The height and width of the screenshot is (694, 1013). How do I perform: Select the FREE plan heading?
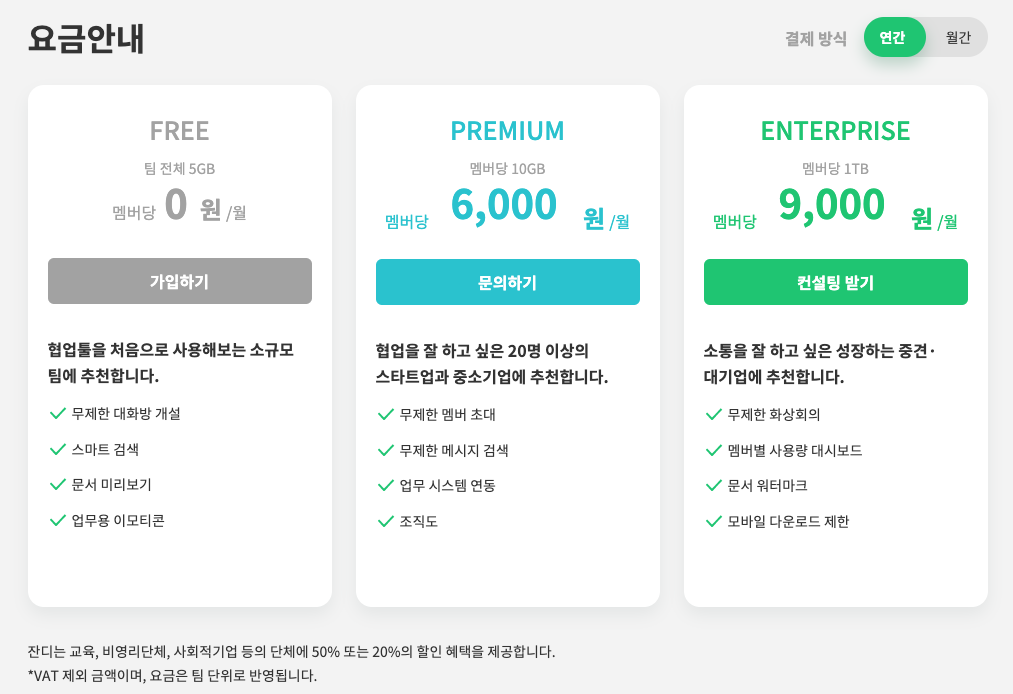tap(180, 131)
